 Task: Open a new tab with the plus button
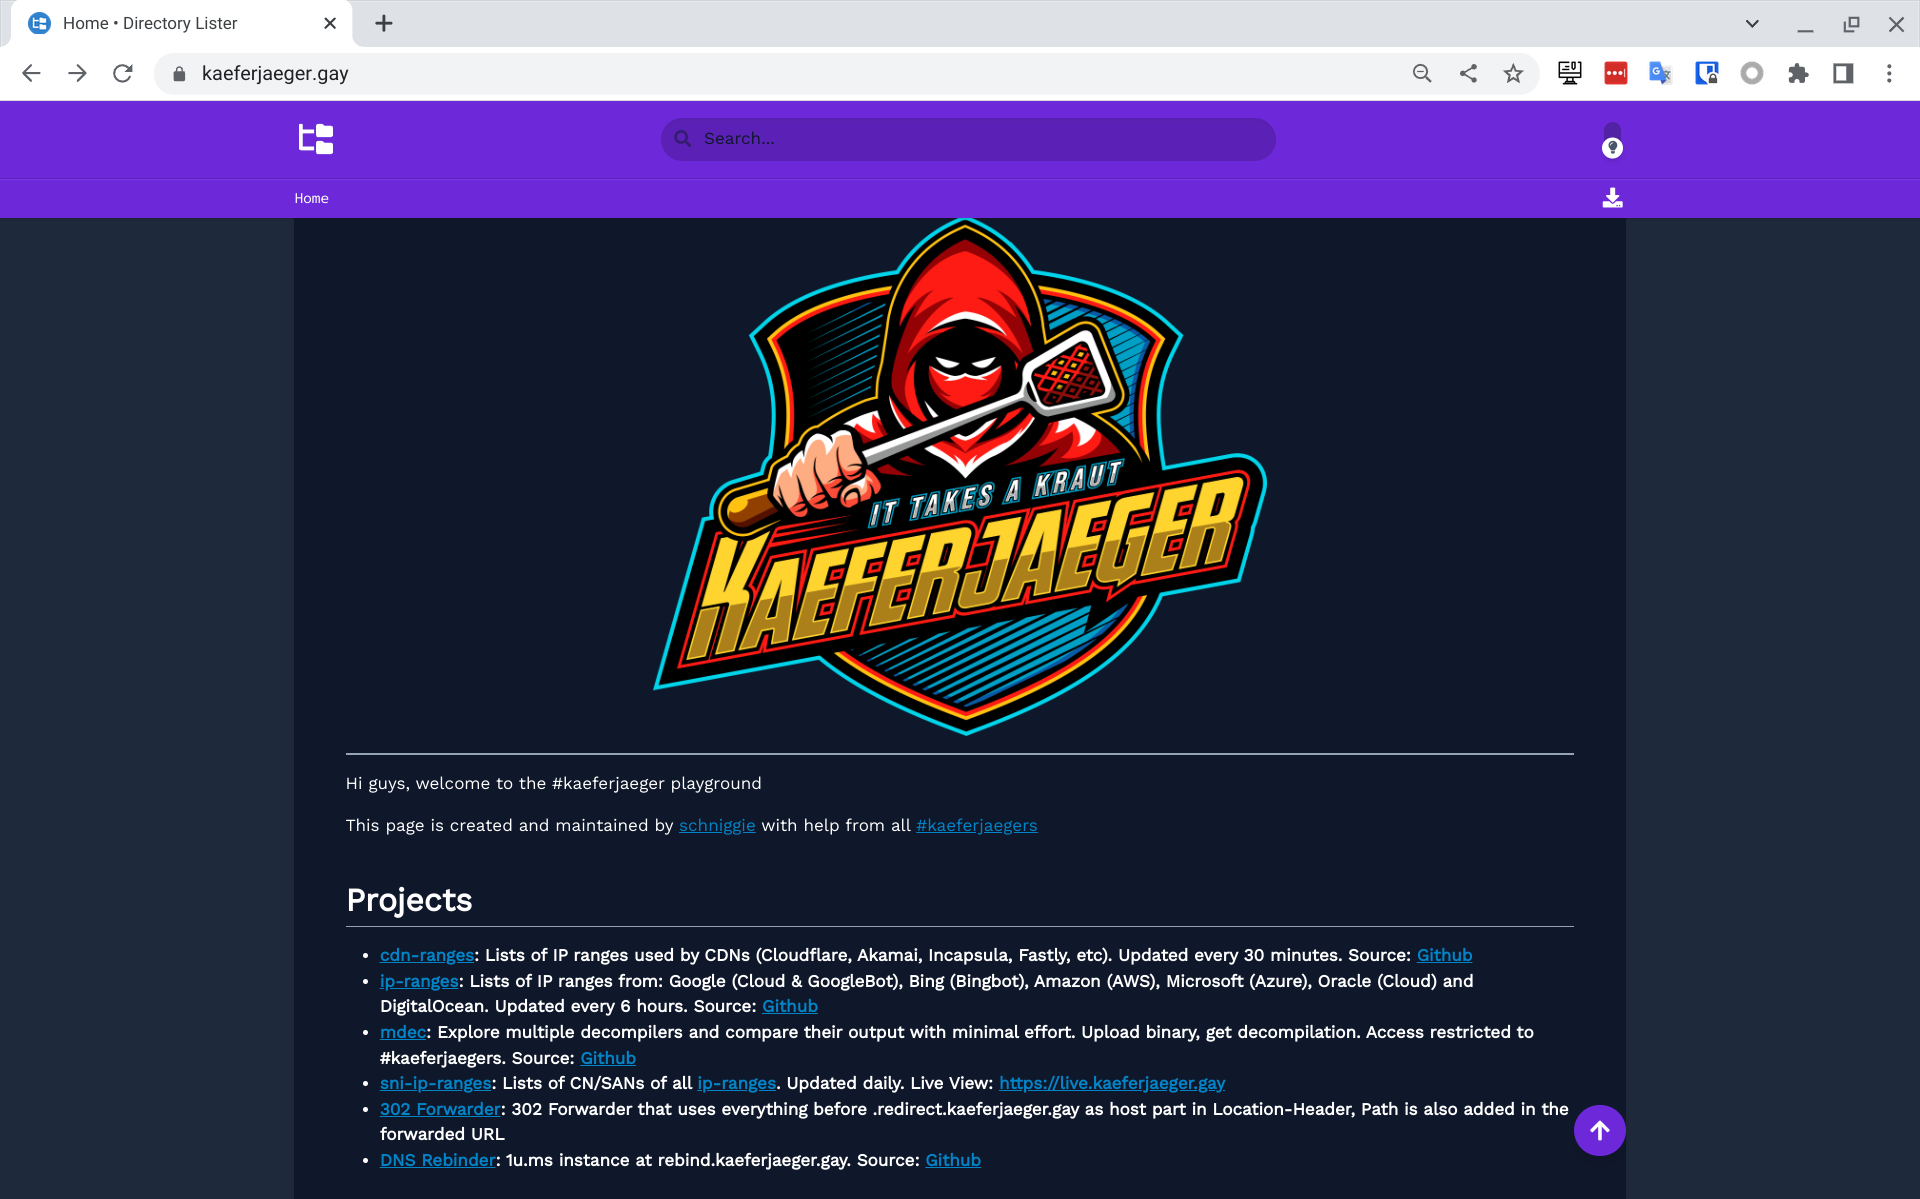pos(384,24)
